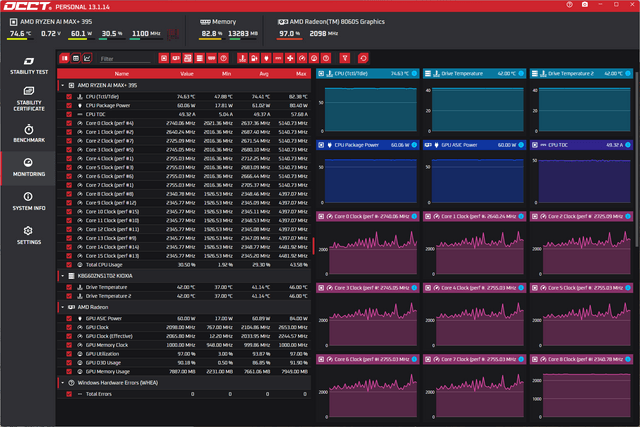Select the GPU Clock (Effective) row
Viewport: 640px width, 427px height.
point(184,336)
